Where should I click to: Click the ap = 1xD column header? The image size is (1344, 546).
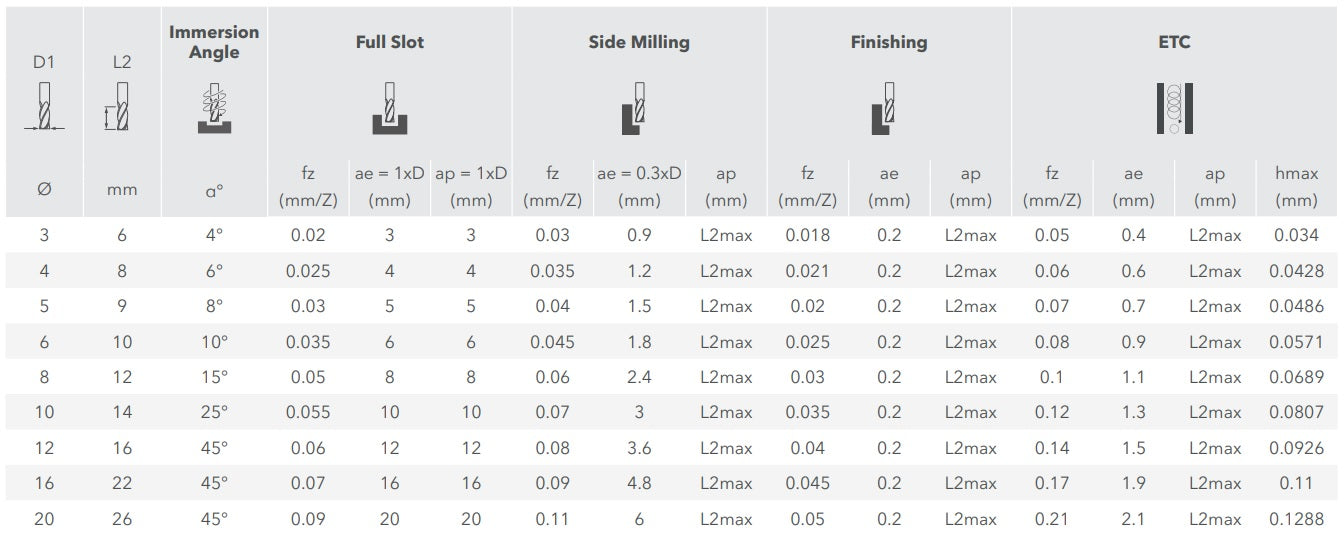pyautogui.click(x=471, y=187)
